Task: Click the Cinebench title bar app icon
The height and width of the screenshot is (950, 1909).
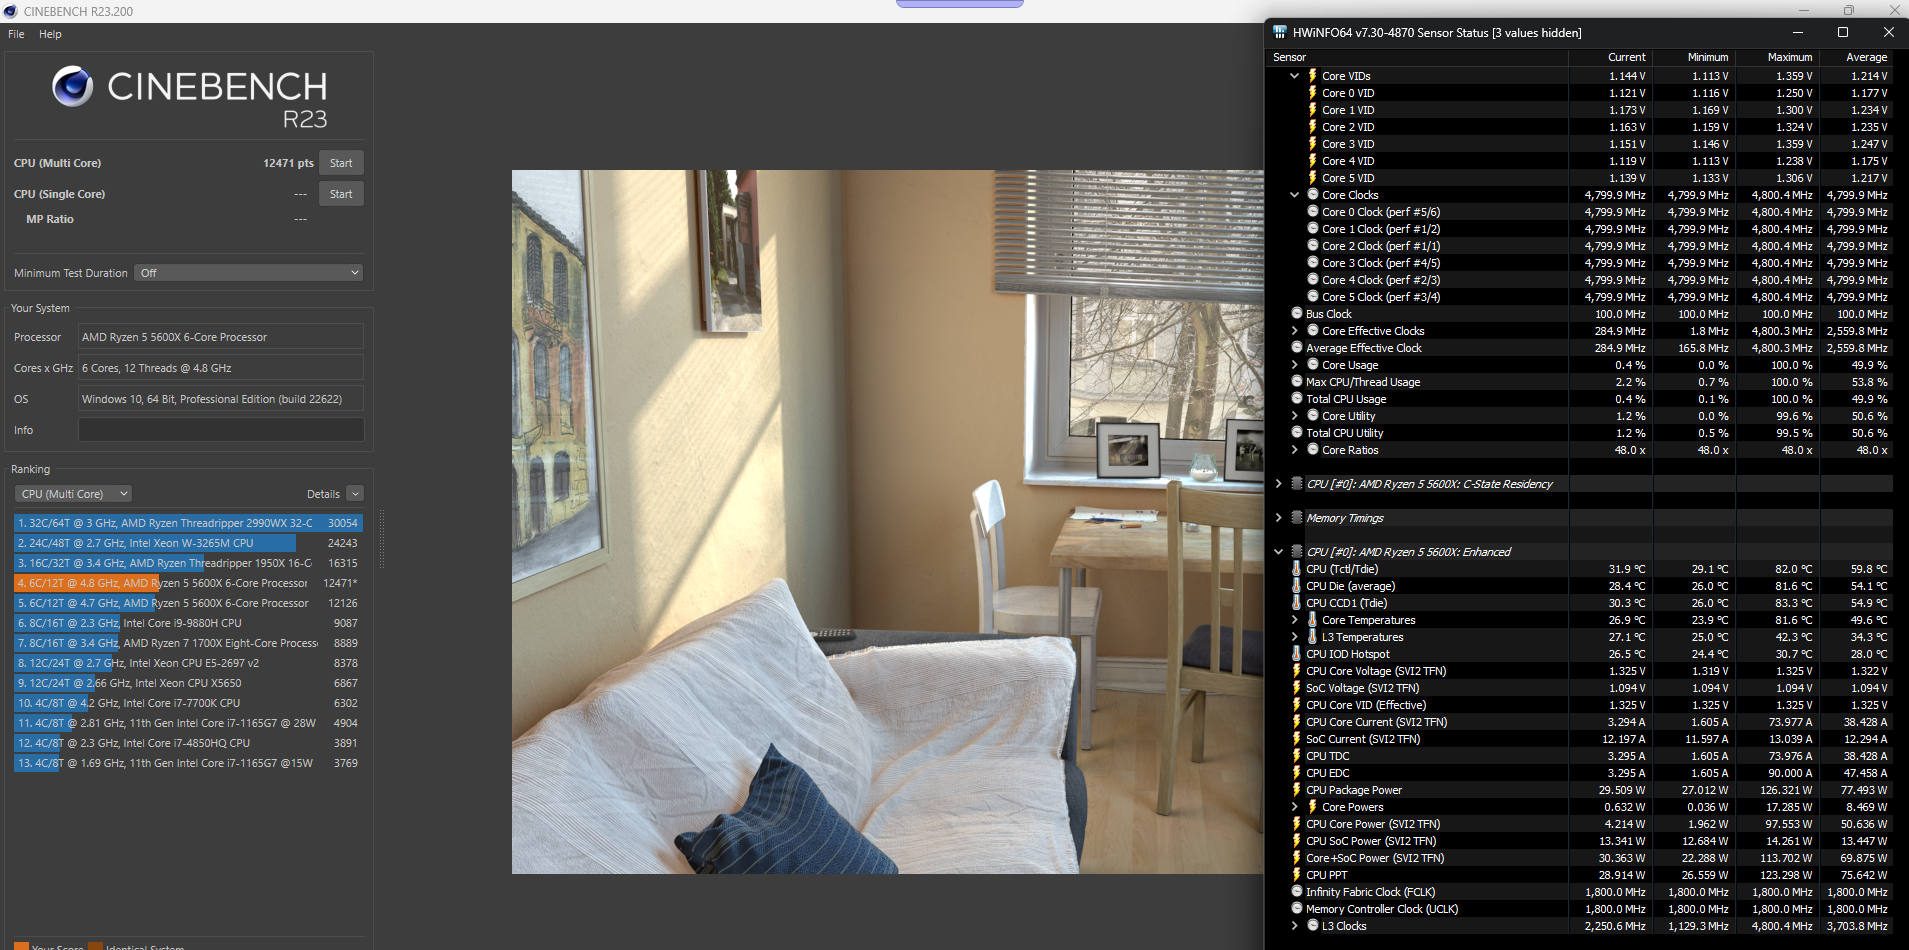Action: point(10,11)
